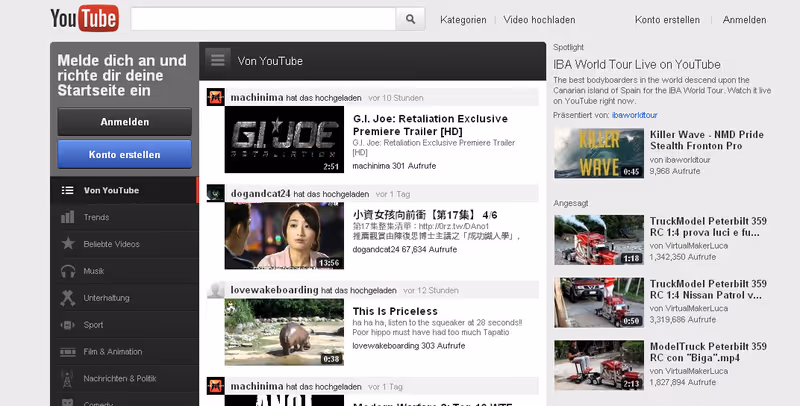The image size is (800, 406).
Task: Select the Beliebte Videos star icon
Action: (68, 244)
